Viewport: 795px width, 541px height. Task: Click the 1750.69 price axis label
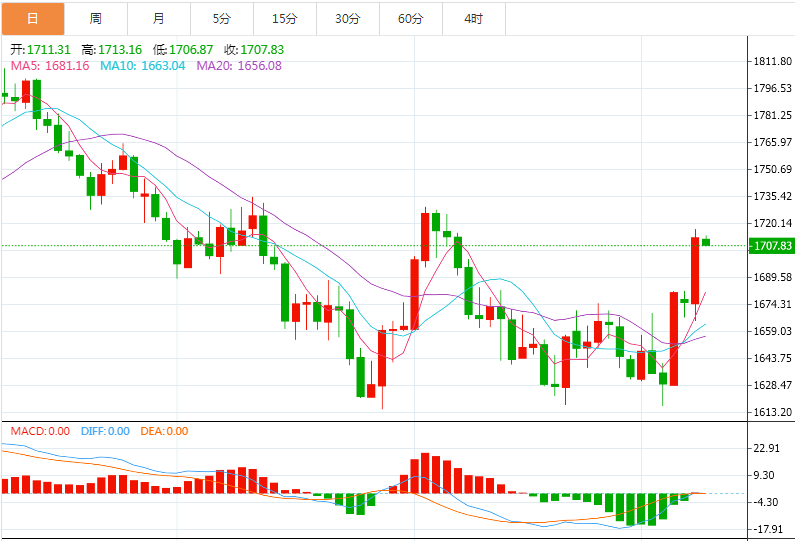point(773,169)
